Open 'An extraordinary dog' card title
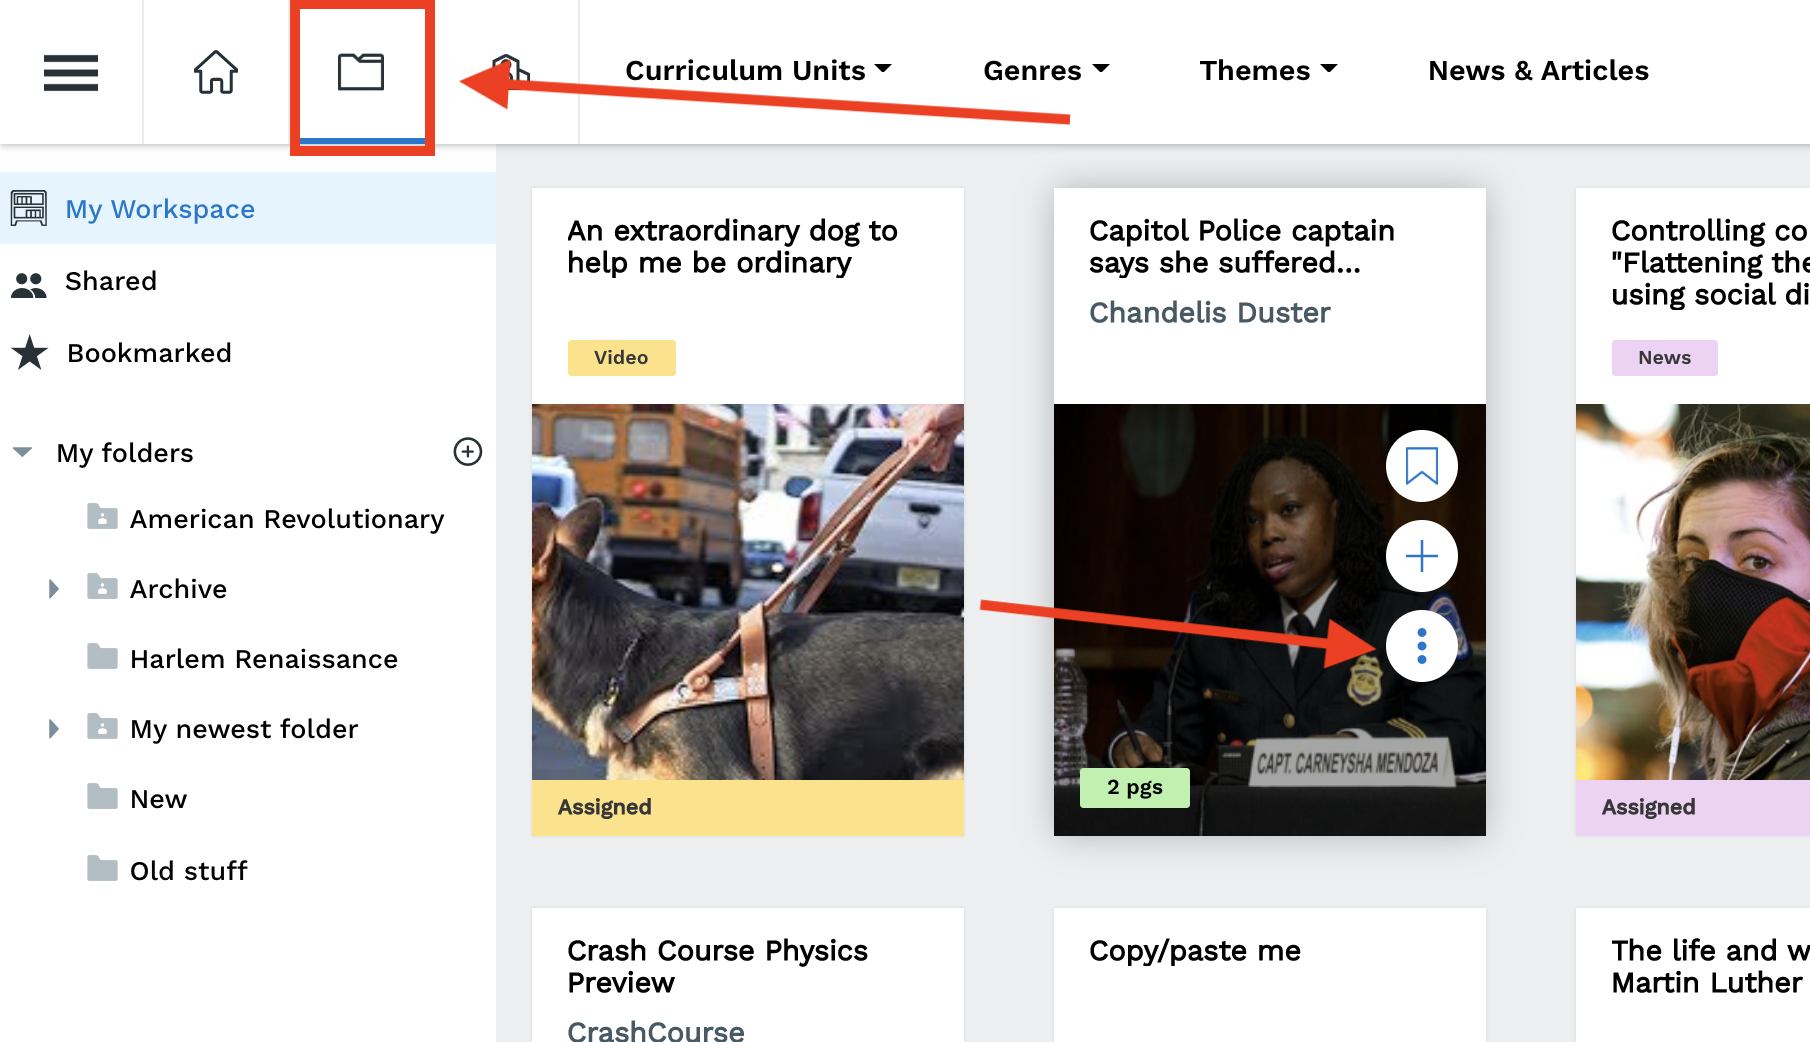Image resolution: width=1810 pixels, height=1042 pixels. tap(732, 246)
